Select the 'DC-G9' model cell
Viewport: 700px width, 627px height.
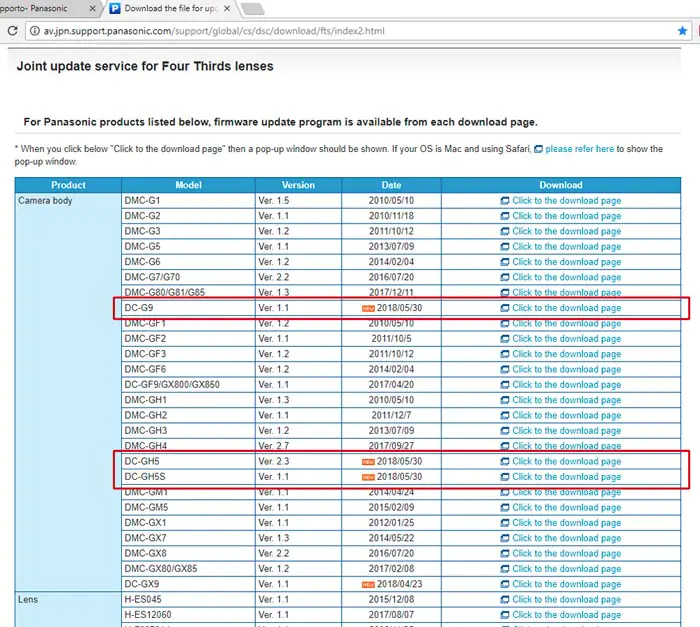(188, 308)
